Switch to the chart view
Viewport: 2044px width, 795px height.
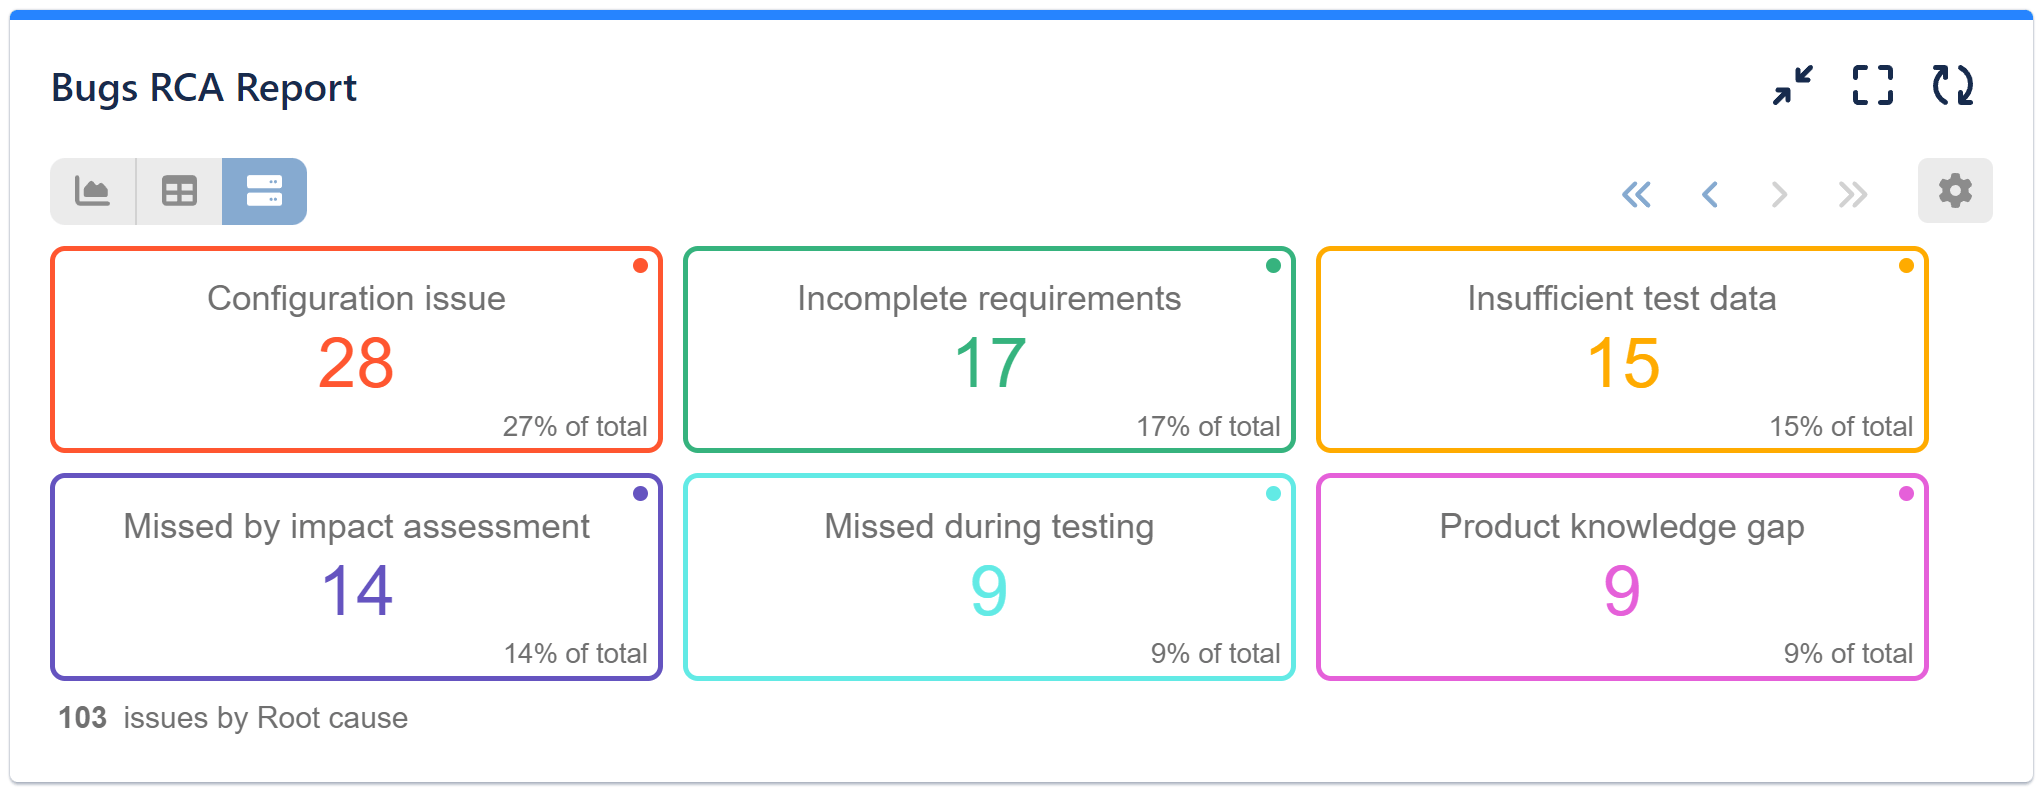[93, 190]
